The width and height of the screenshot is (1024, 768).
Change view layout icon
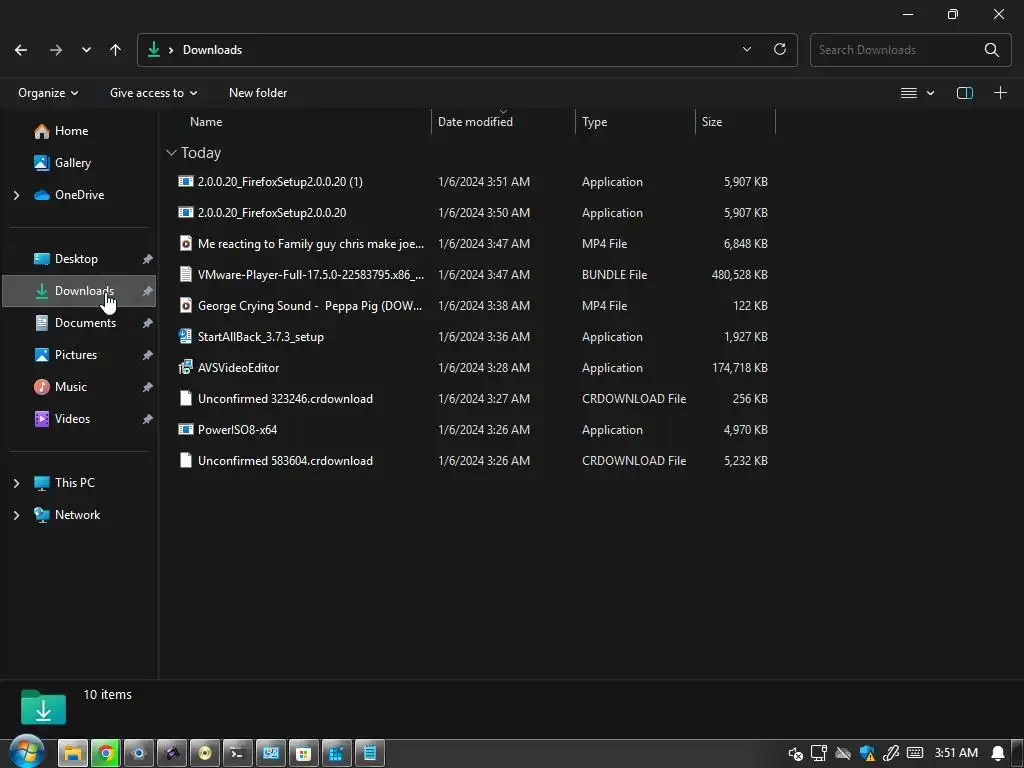tap(908, 93)
